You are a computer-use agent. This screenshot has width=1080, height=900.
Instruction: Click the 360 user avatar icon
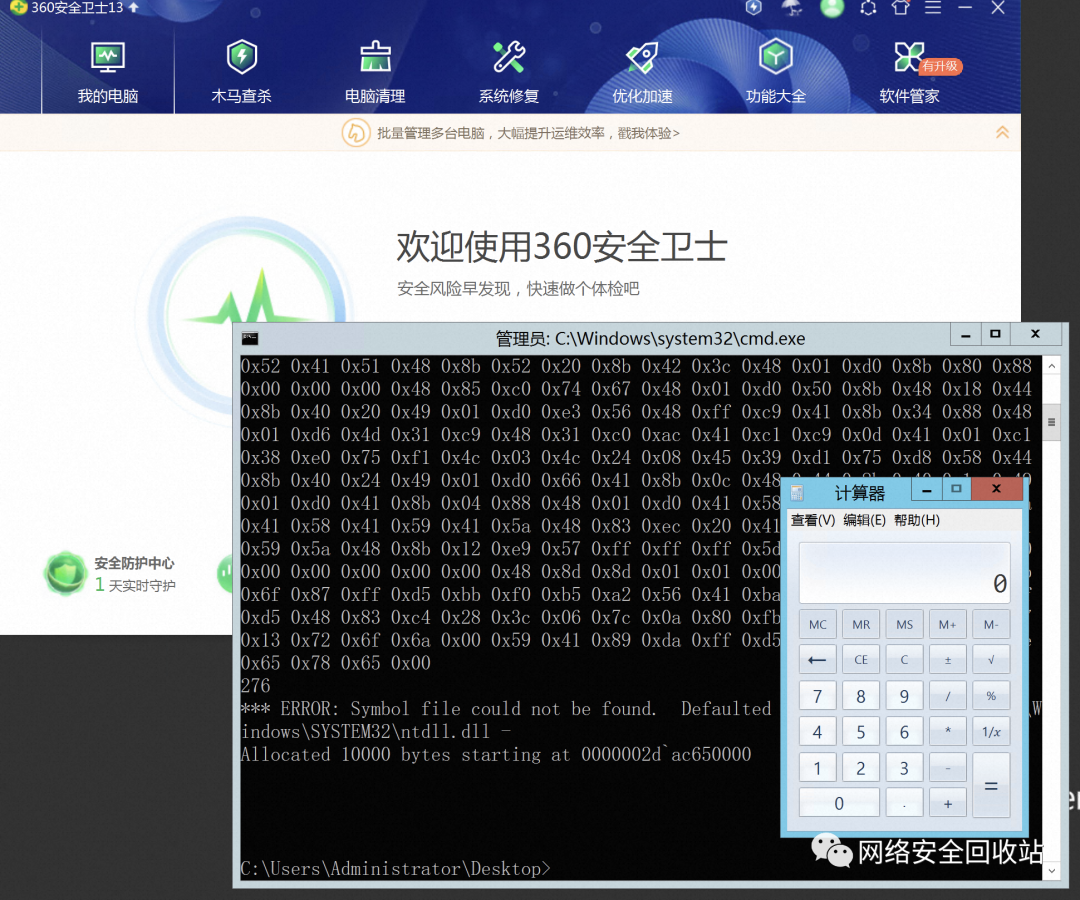coord(832,8)
